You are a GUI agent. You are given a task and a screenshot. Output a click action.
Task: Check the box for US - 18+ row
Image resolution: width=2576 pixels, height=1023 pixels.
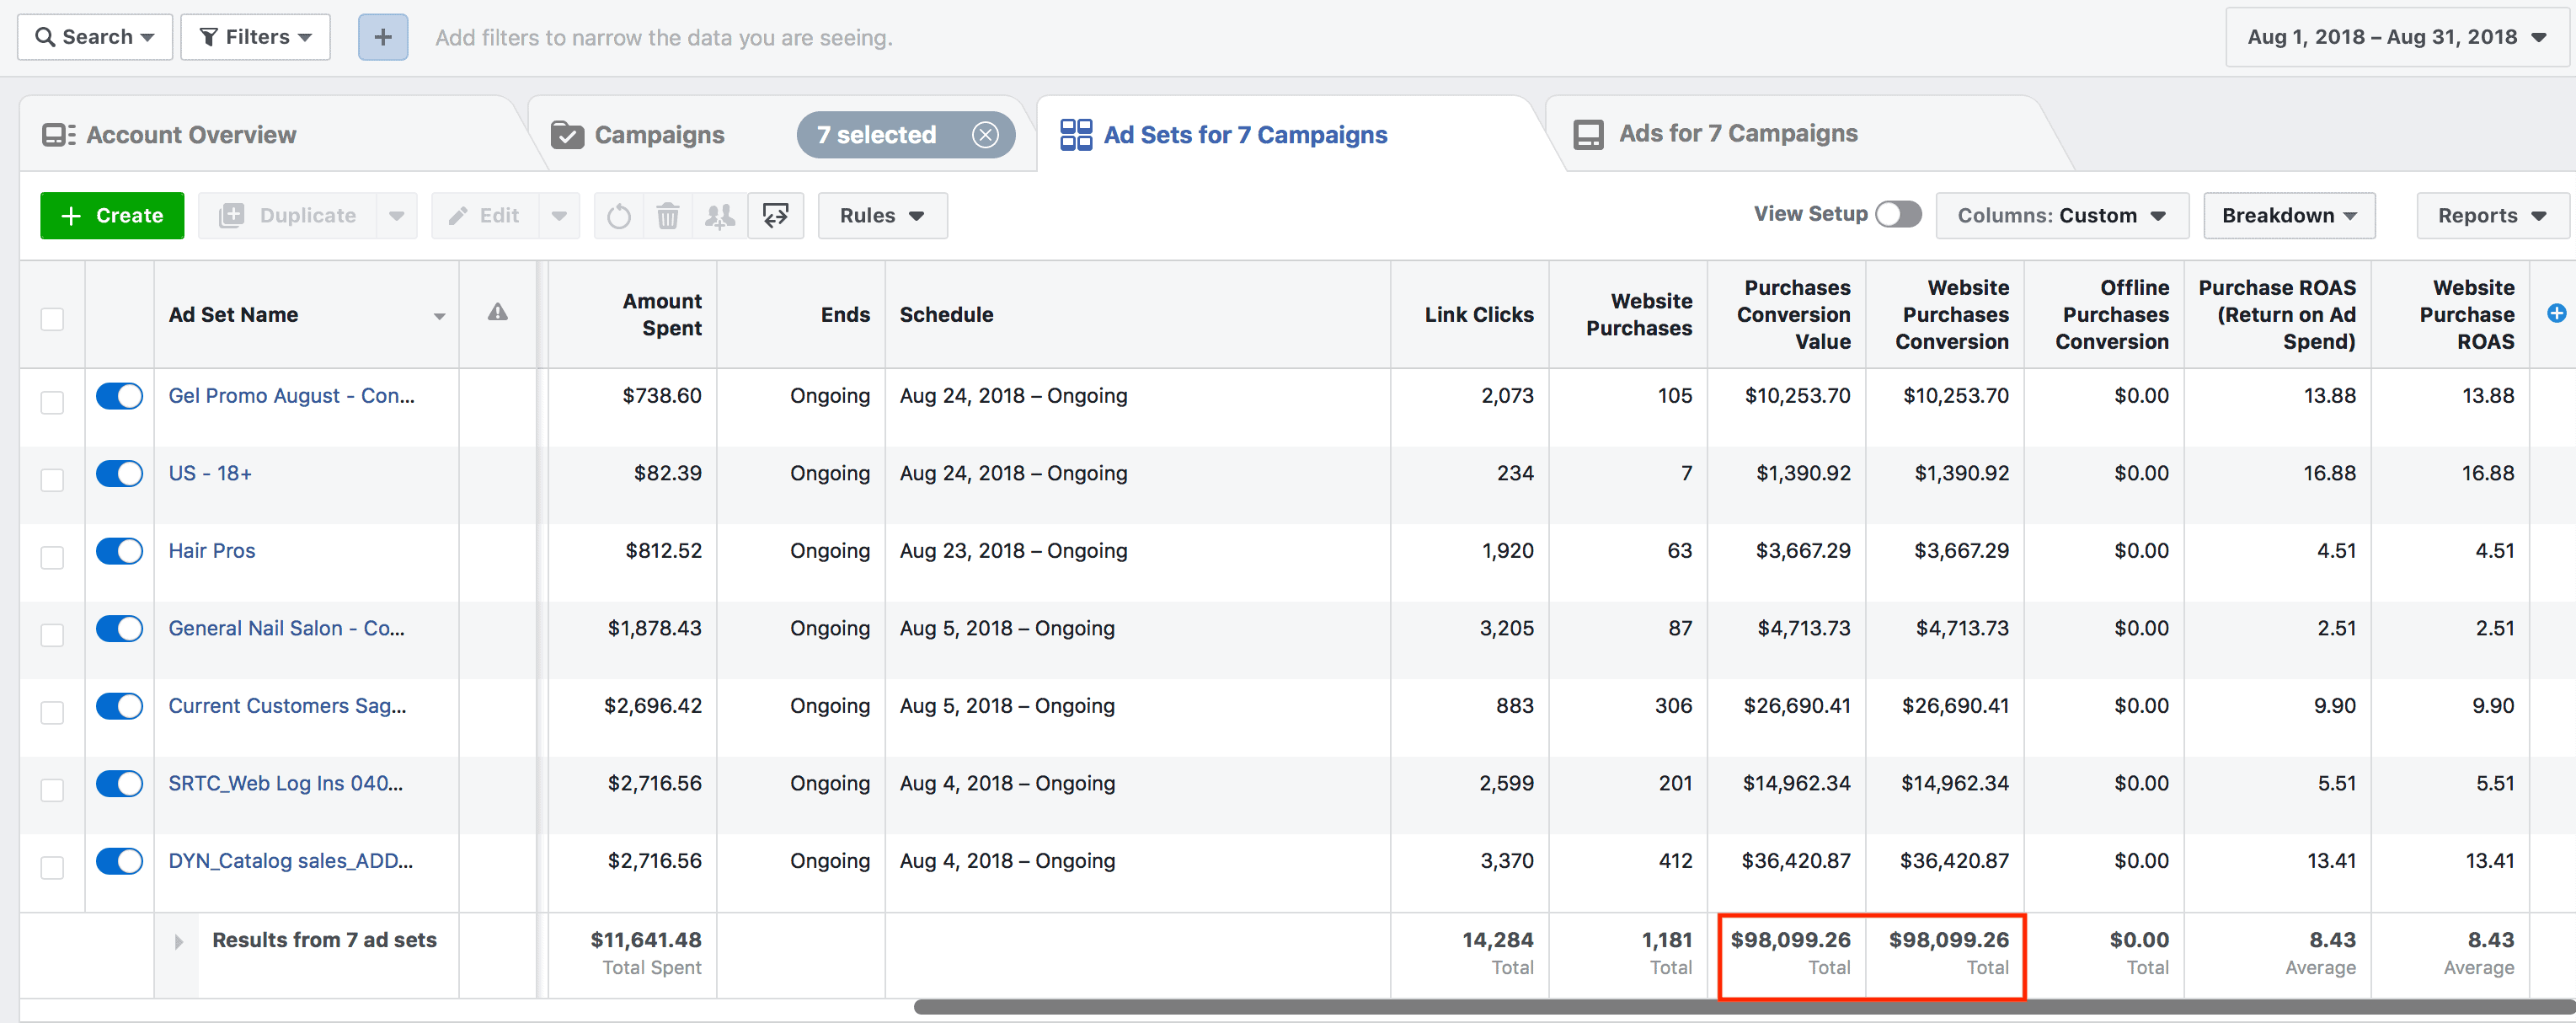(52, 479)
